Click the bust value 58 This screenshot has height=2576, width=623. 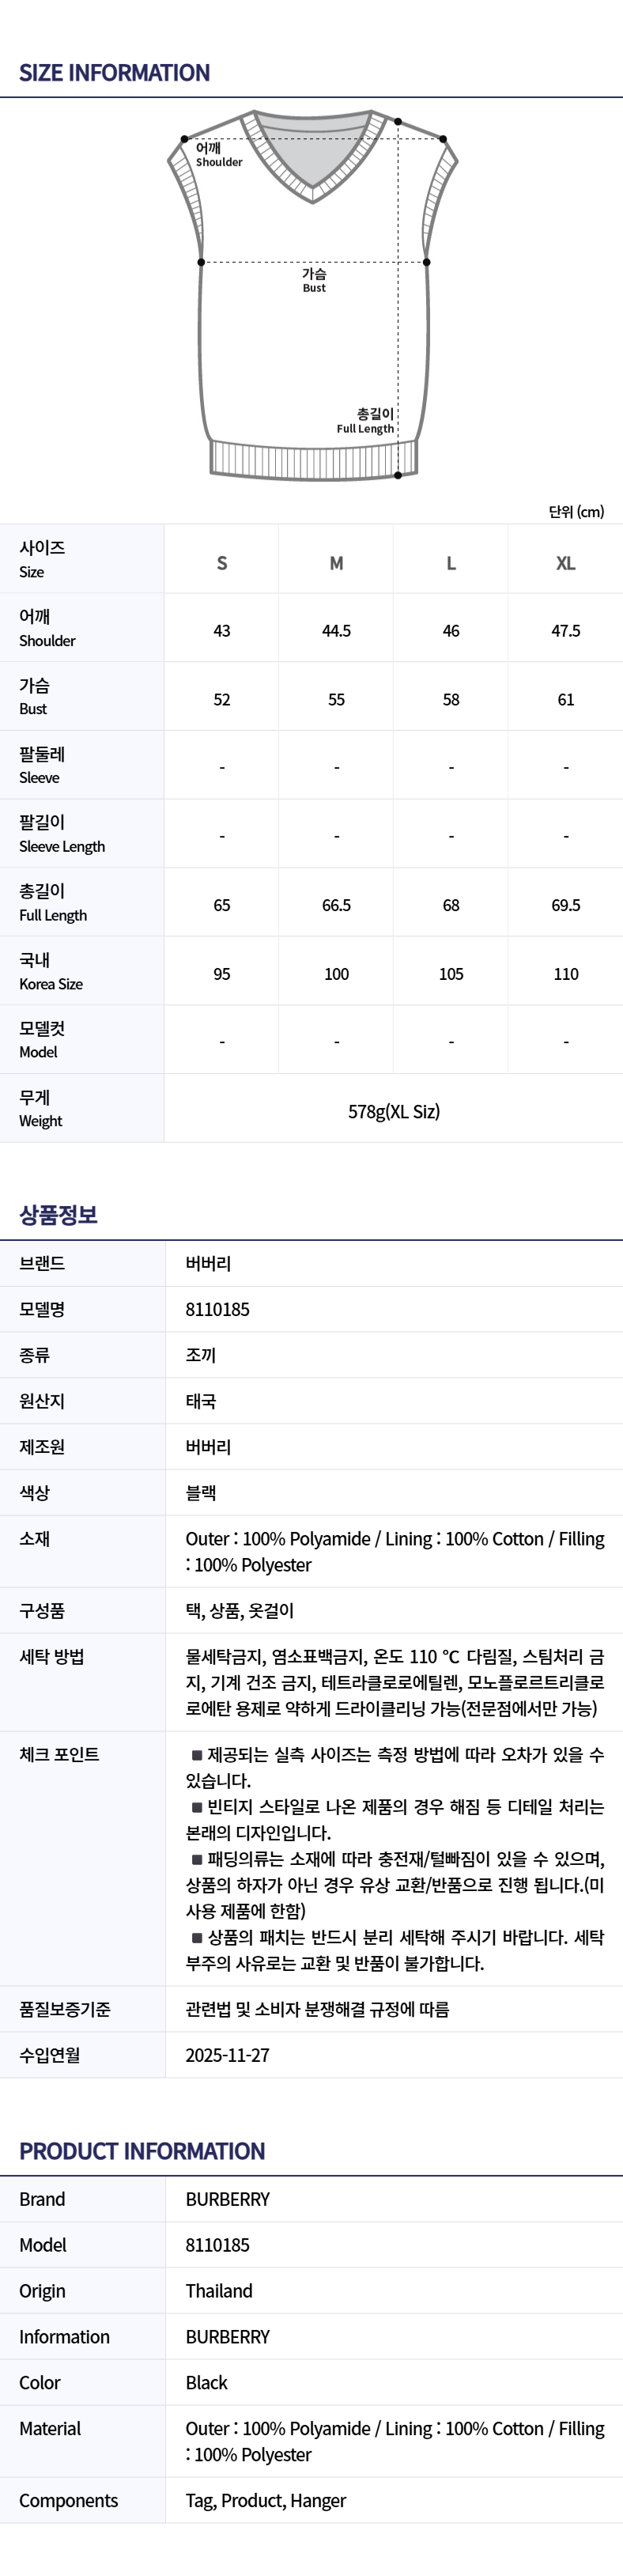pyautogui.click(x=451, y=699)
